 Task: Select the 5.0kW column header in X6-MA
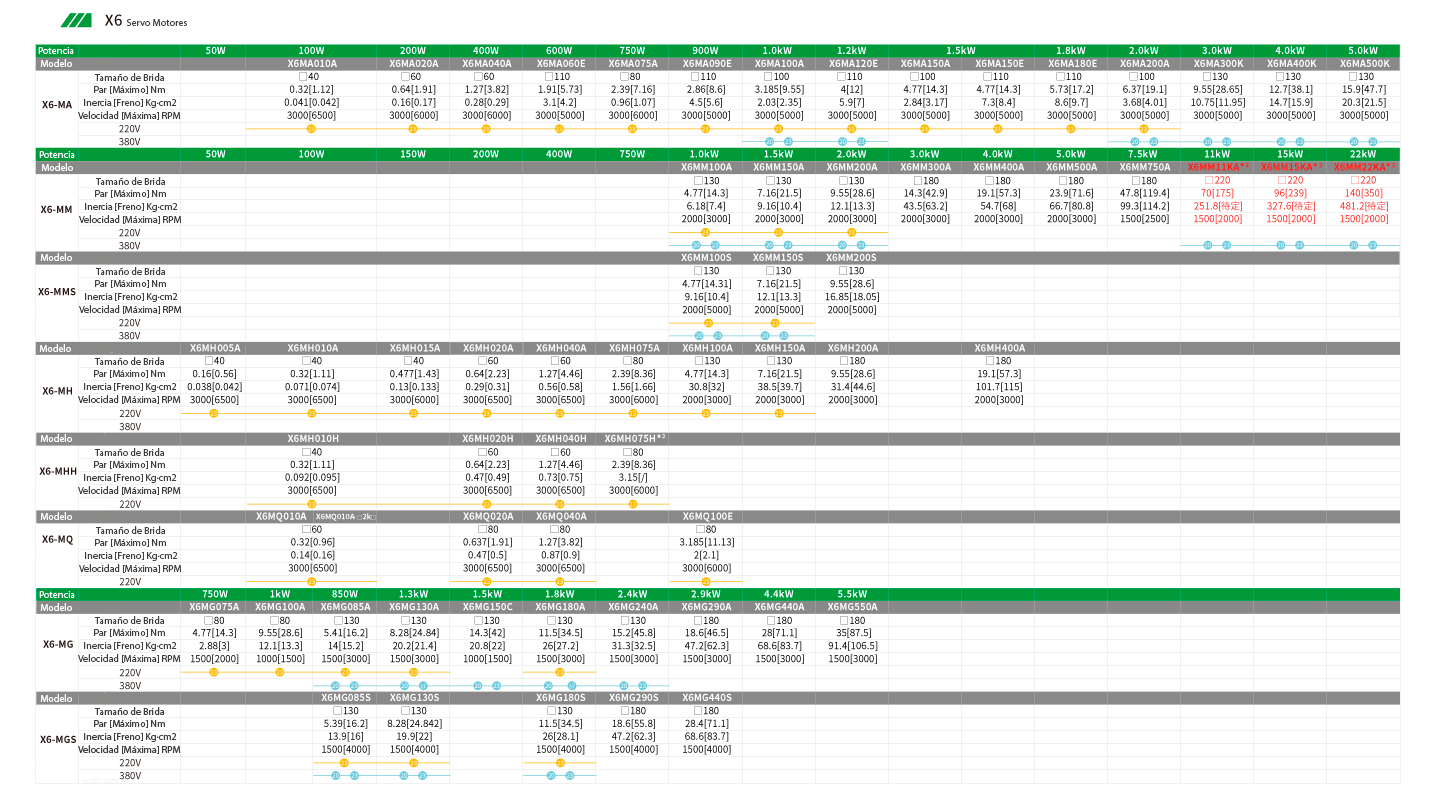pyautogui.click(x=1362, y=50)
